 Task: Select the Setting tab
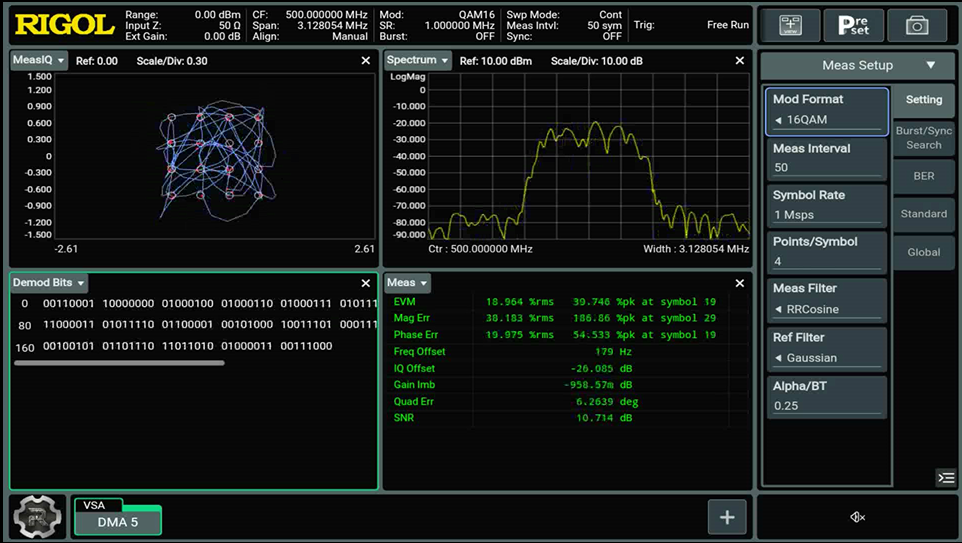[x=923, y=99]
